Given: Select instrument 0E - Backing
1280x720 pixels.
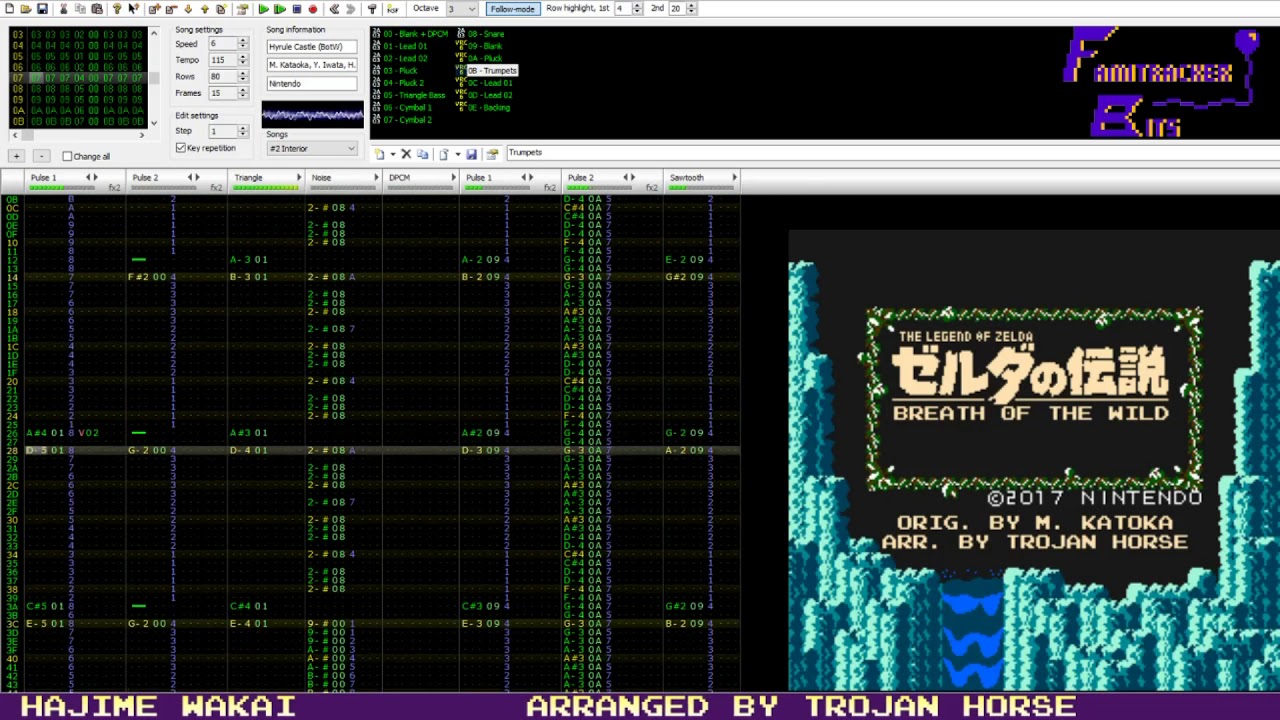Looking at the screenshot, I should (x=483, y=107).
